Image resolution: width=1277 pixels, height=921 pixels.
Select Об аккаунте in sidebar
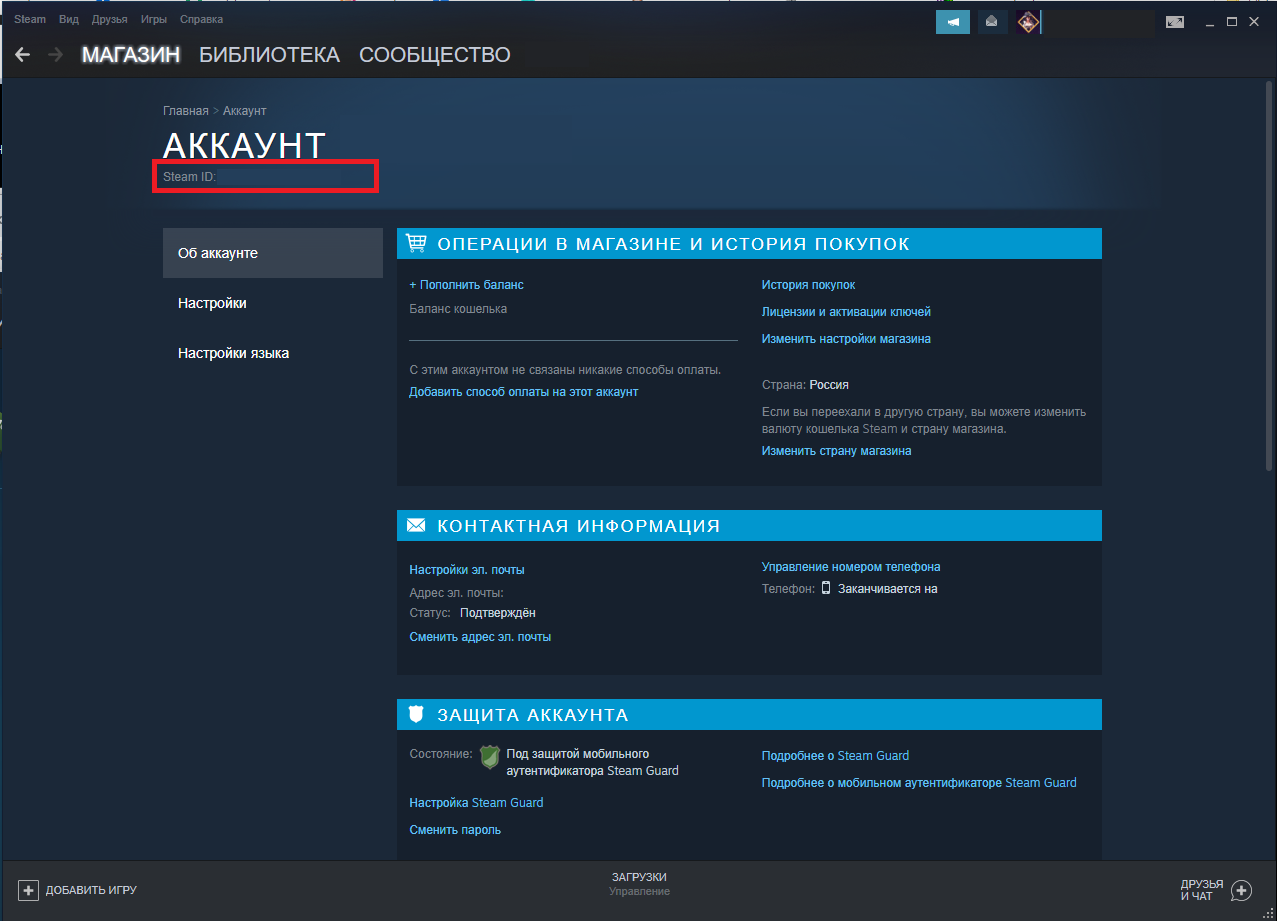pyautogui.click(x=273, y=253)
